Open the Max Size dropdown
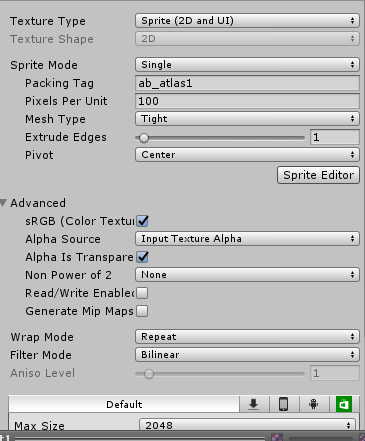Screen dimensions: 365x441 (x=247, y=425)
